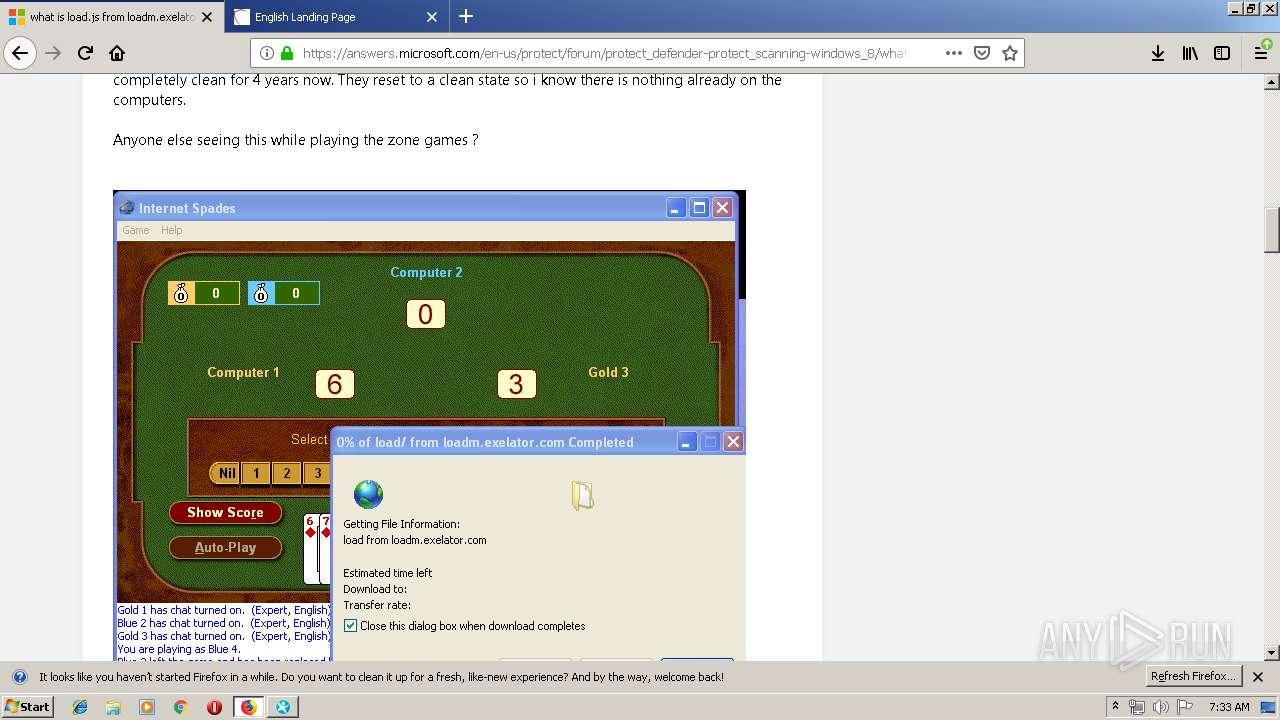
Task: Open a new tab with plus button
Action: tap(466, 16)
